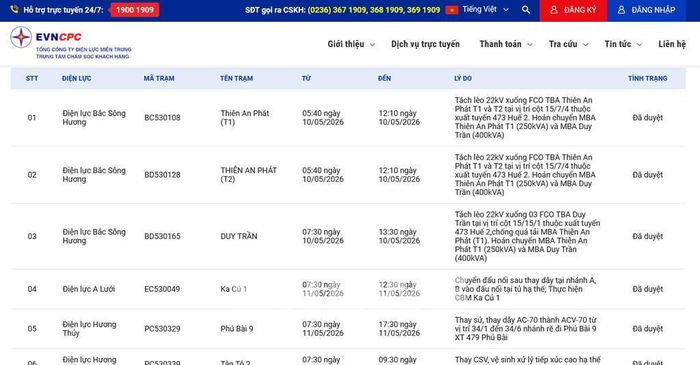Click the ĐĂNG NHẬP button

[646, 10]
